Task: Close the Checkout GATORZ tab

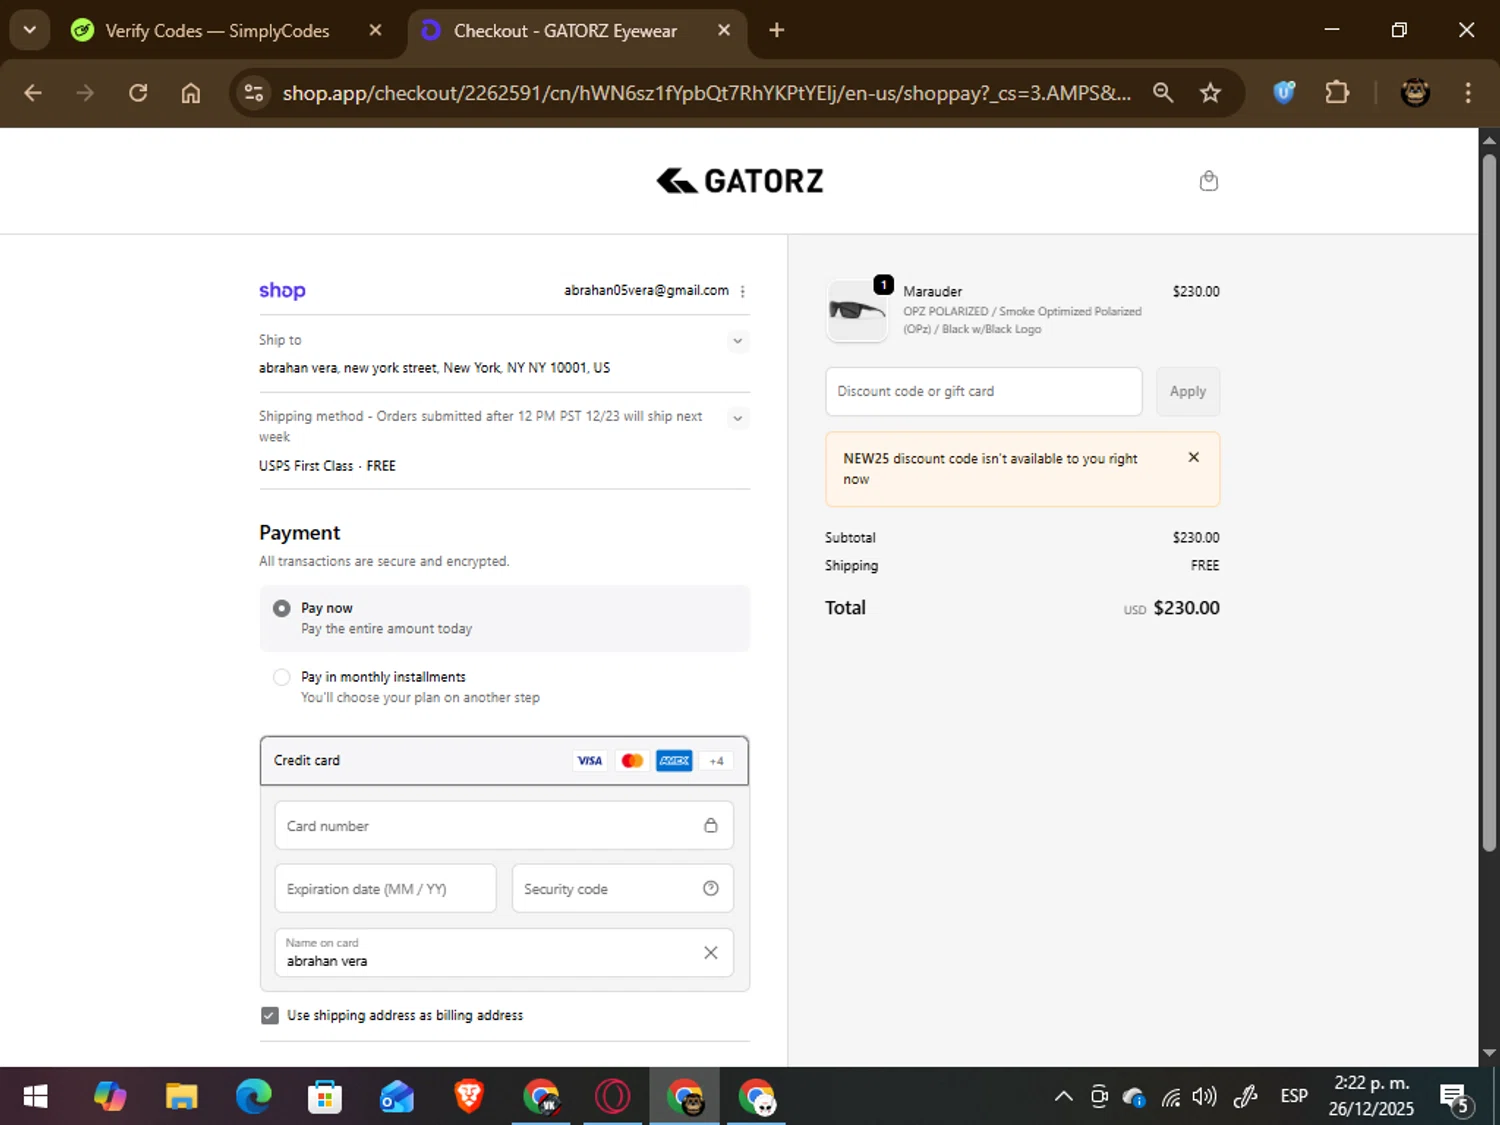Action: pos(724,30)
